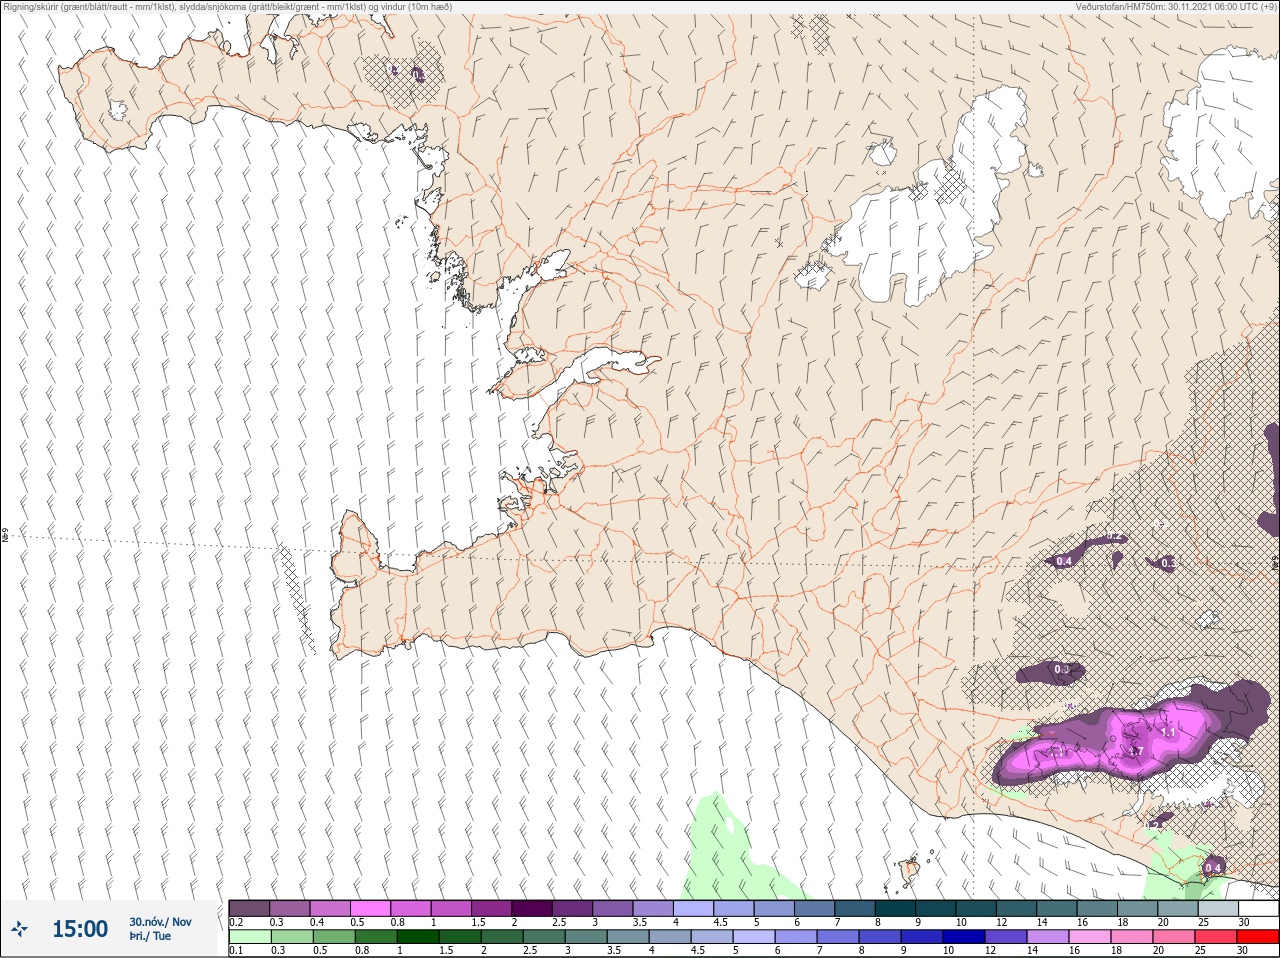
Task: Click the 64 latitude label on left edge
Action: coord(4,537)
